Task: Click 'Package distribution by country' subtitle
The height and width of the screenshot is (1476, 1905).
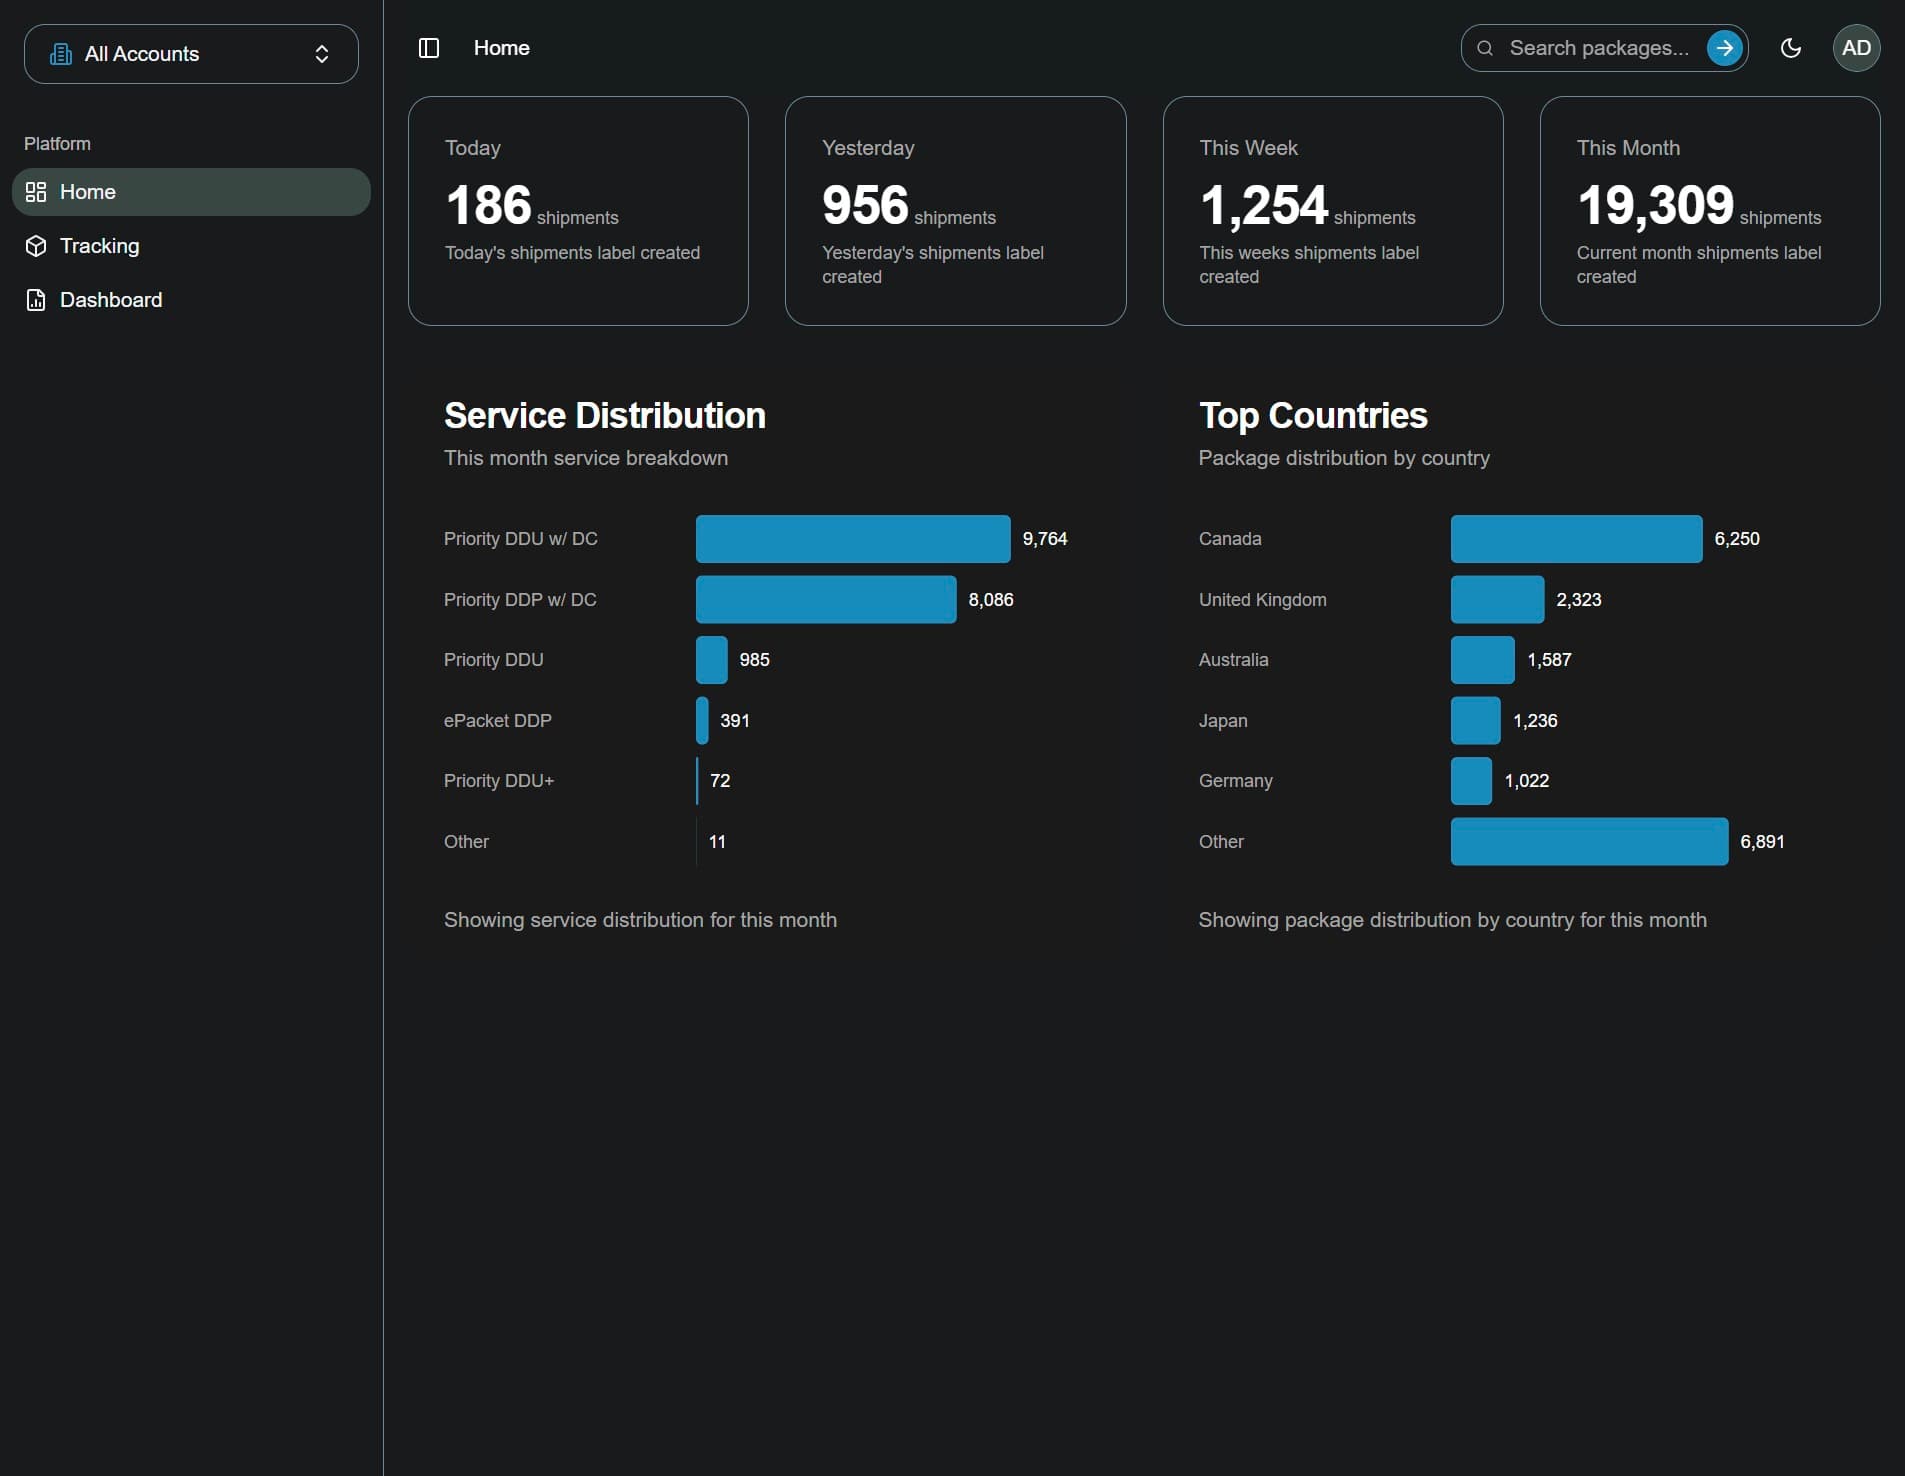Action: click(1344, 458)
